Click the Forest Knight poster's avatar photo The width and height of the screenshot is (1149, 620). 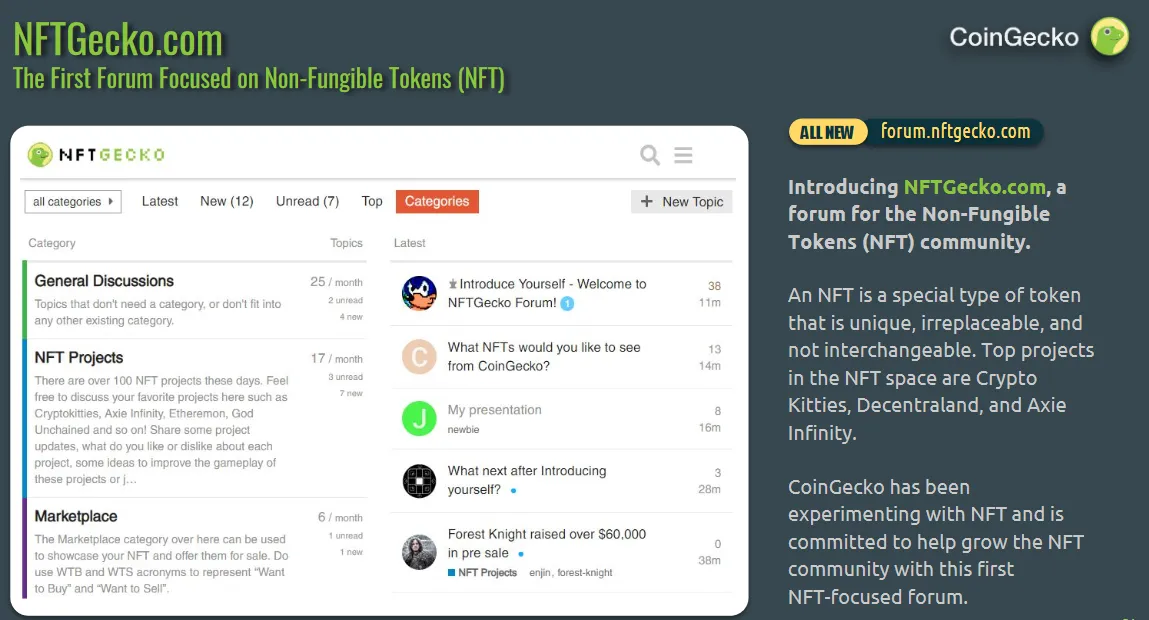419,552
